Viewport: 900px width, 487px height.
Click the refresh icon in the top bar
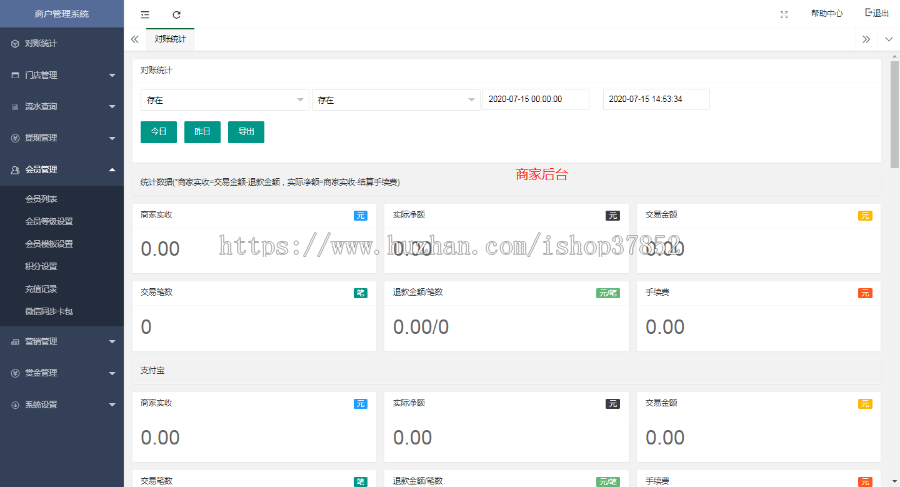[x=176, y=14]
